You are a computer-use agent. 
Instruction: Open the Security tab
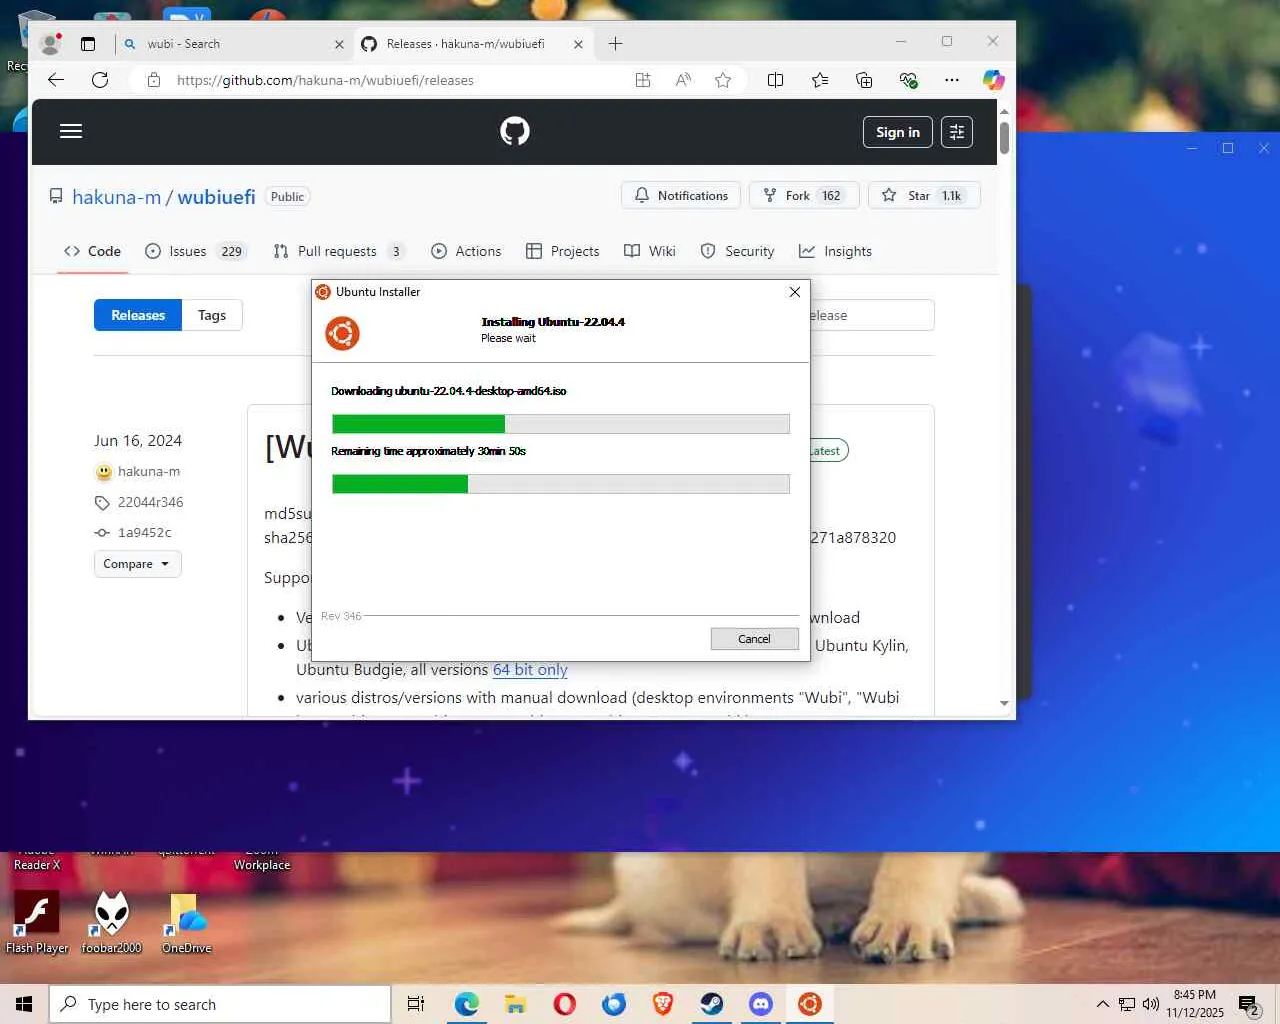pyautogui.click(x=737, y=251)
